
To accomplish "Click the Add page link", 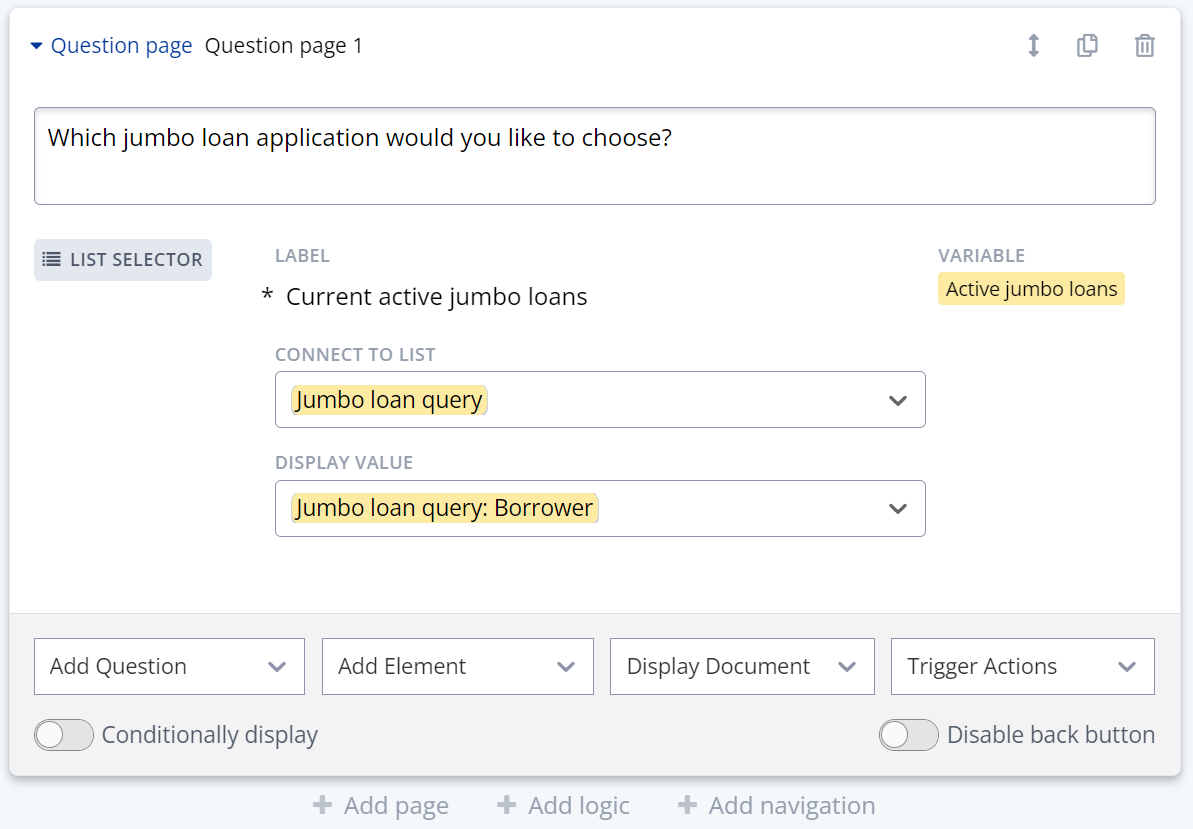I will pyautogui.click(x=381, y=806).
